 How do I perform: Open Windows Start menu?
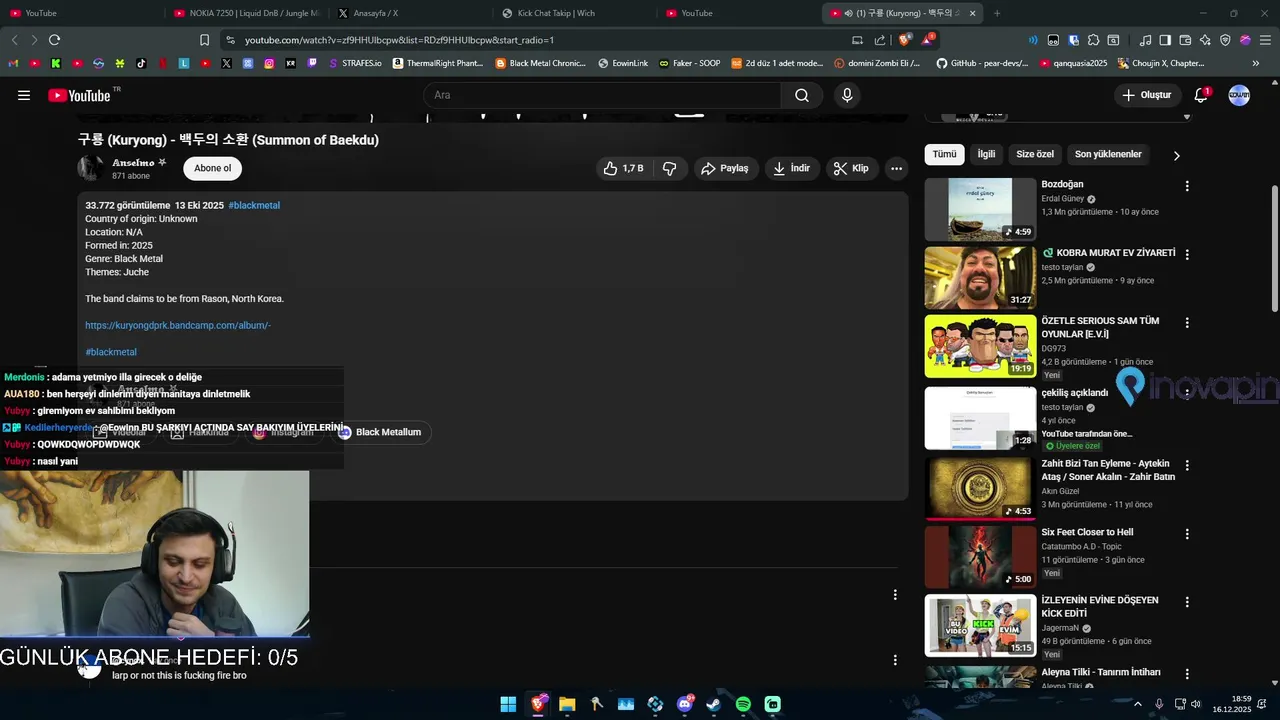point(508,704)
